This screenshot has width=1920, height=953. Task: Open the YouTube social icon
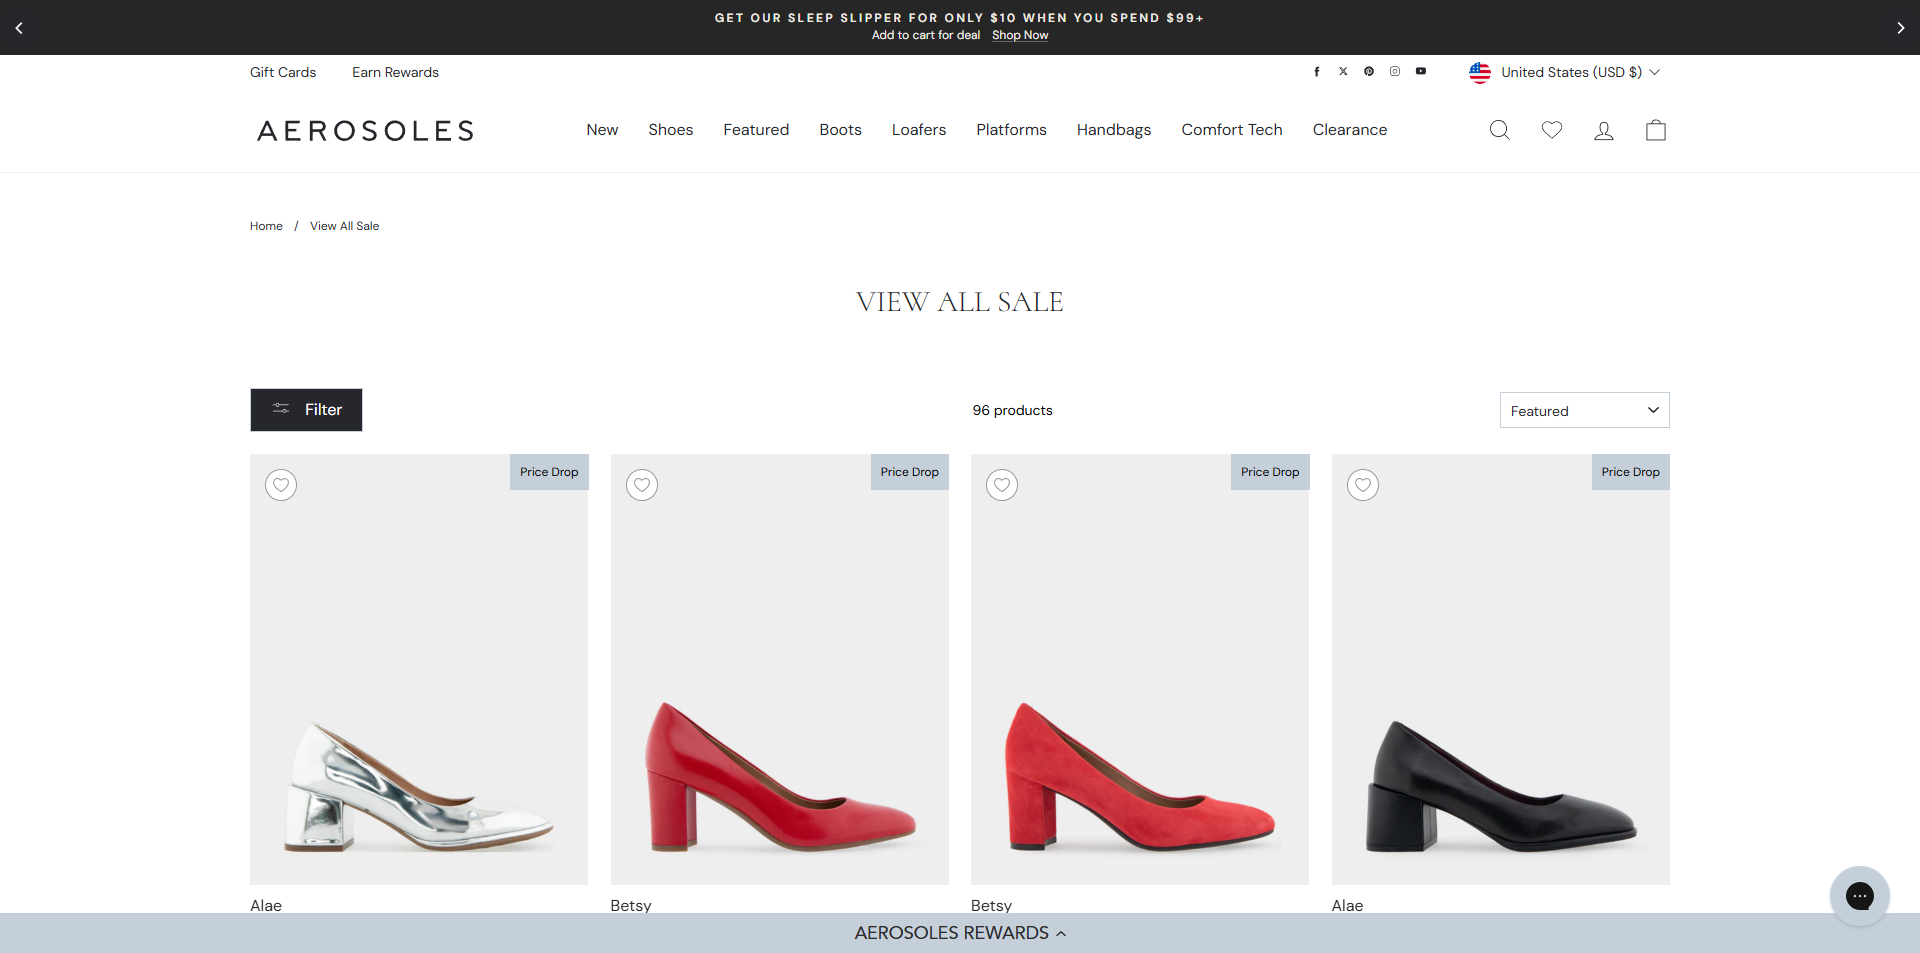tap(1421, 71)
